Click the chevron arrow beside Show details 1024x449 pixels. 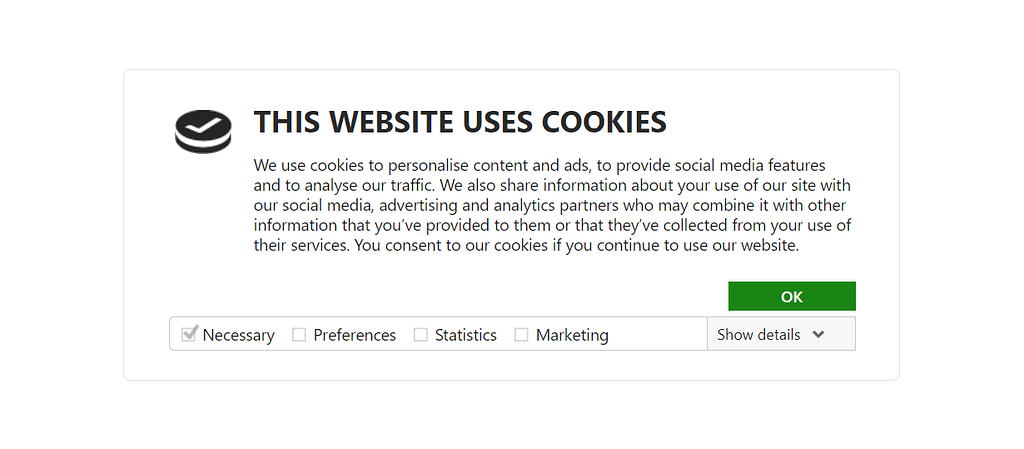[x=818, y=335]
